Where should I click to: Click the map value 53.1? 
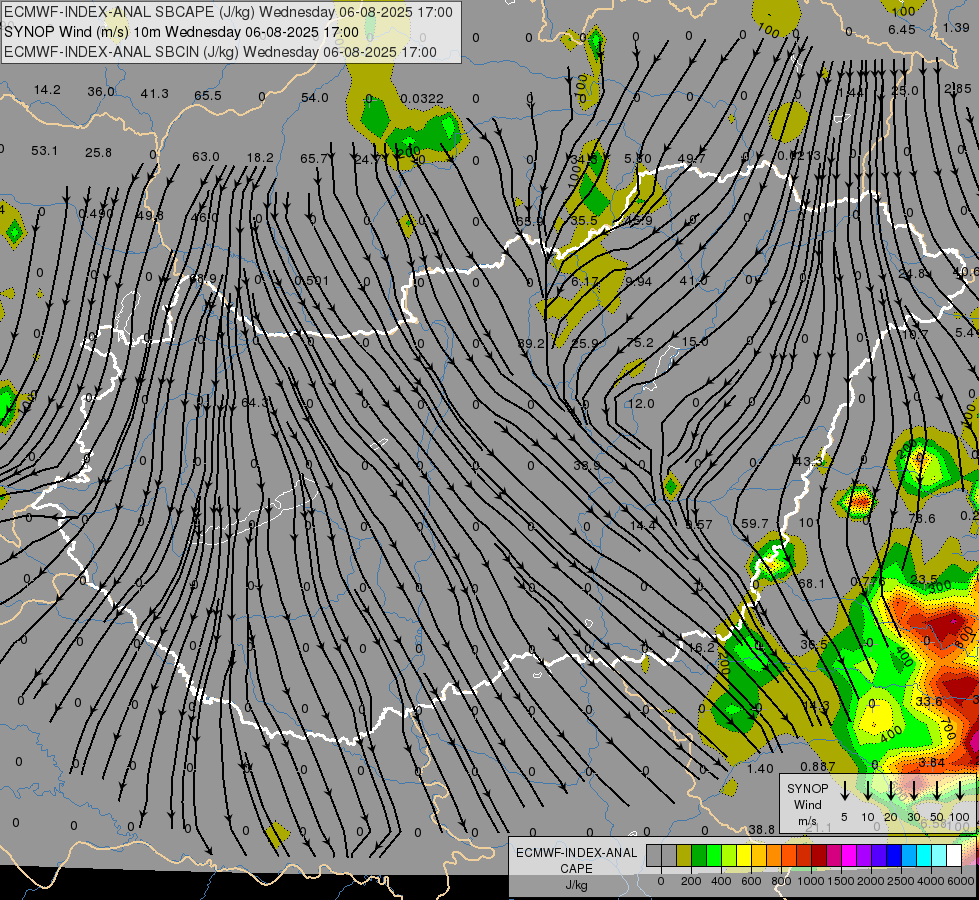coord(44,151)
